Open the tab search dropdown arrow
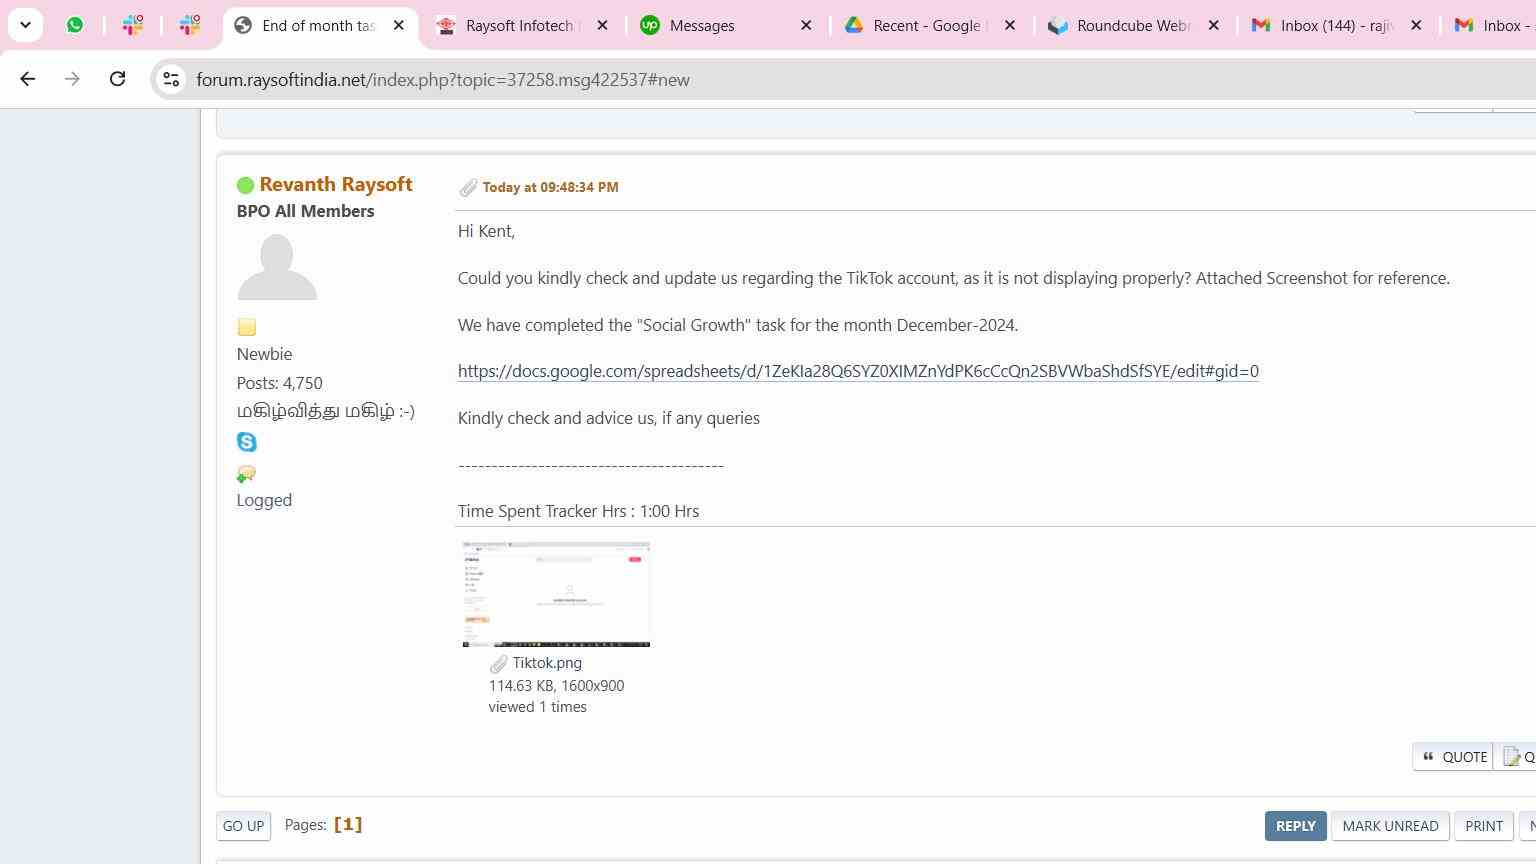 coord(25,25)
